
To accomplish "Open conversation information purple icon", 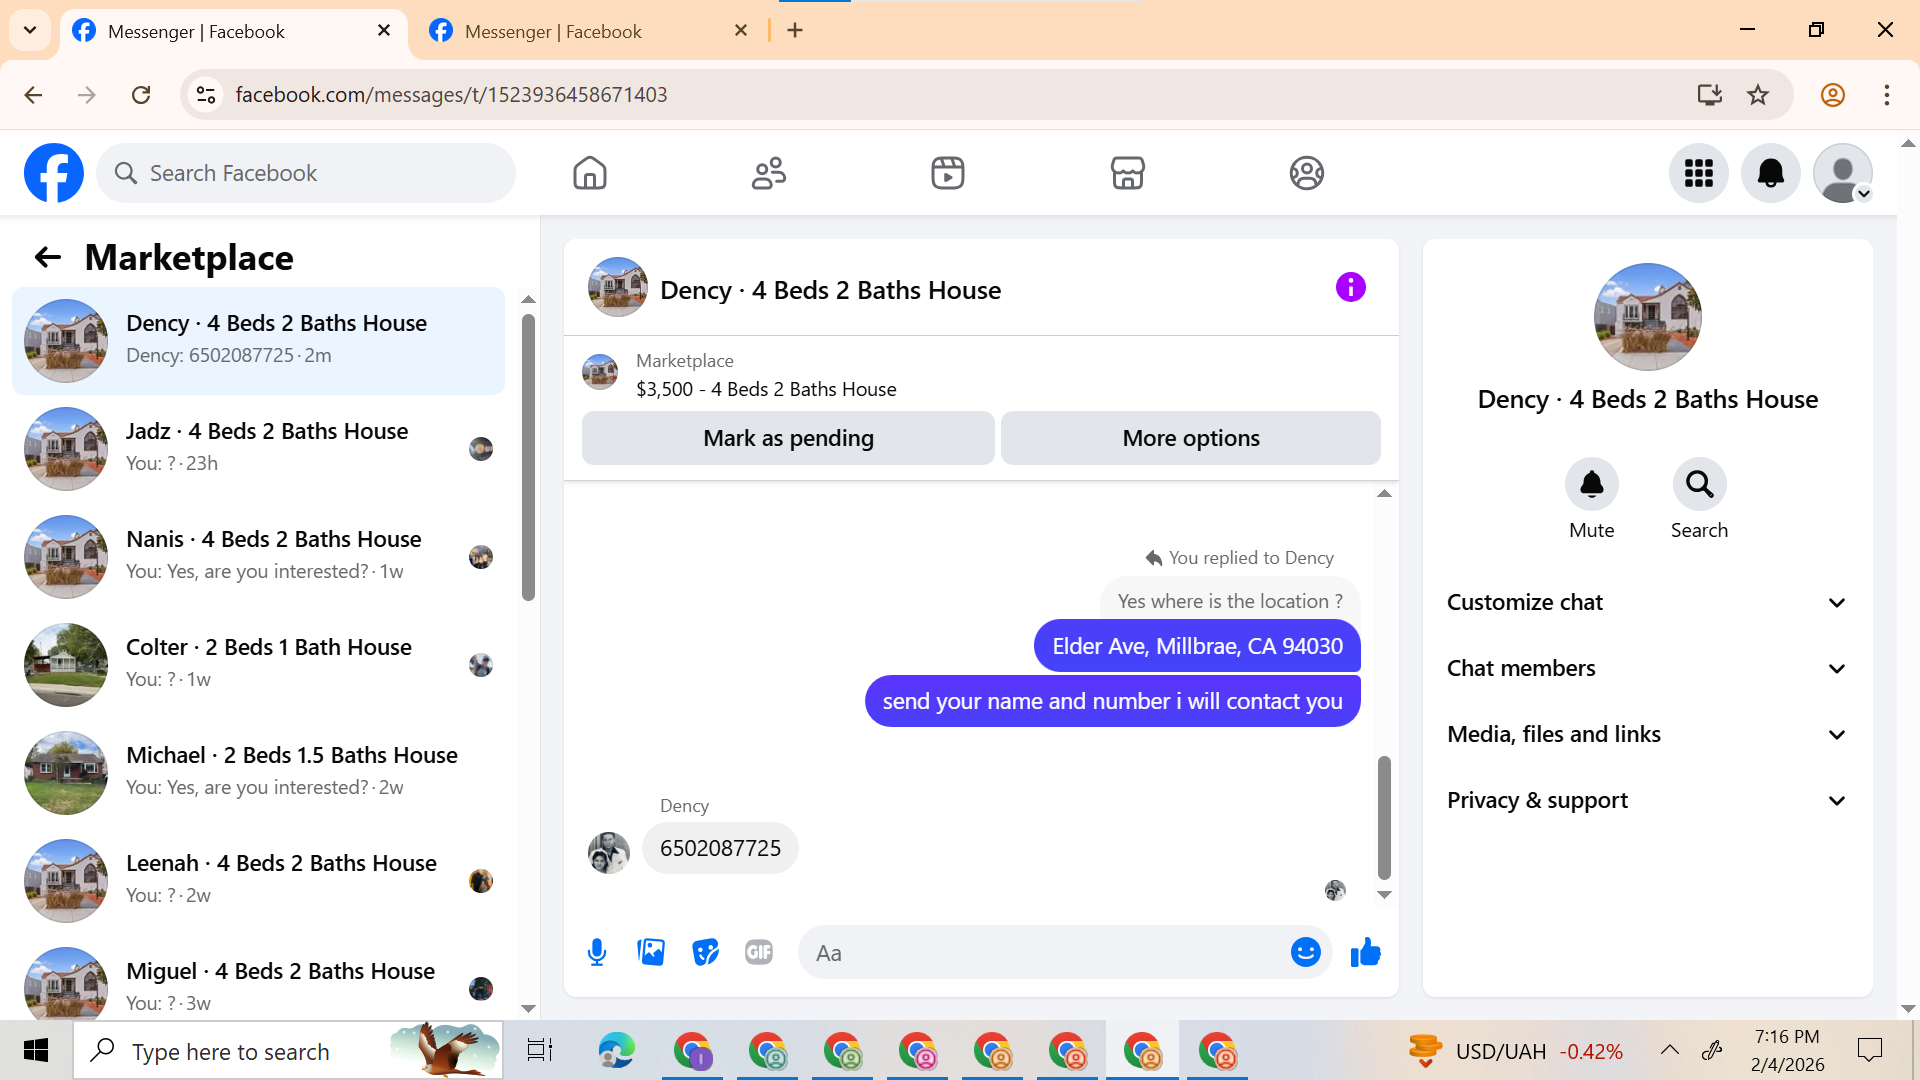I will click(x=1350, y=288).
